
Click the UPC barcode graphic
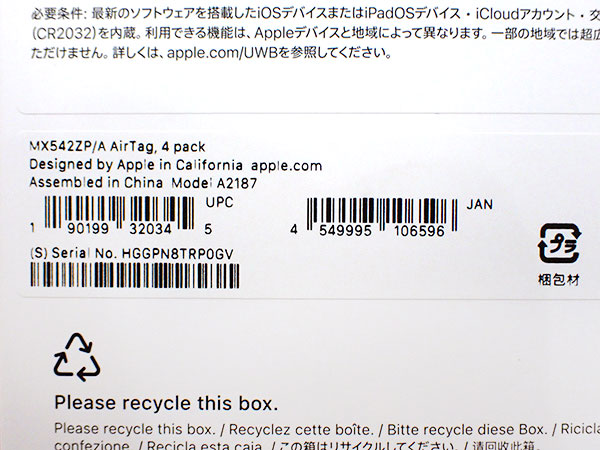119,213
